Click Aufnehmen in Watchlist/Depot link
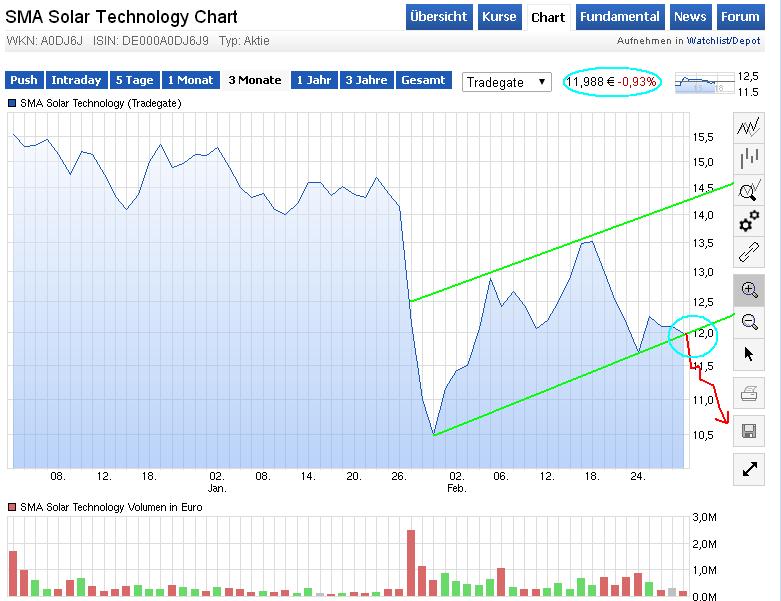781x601 pixels. 689,41
